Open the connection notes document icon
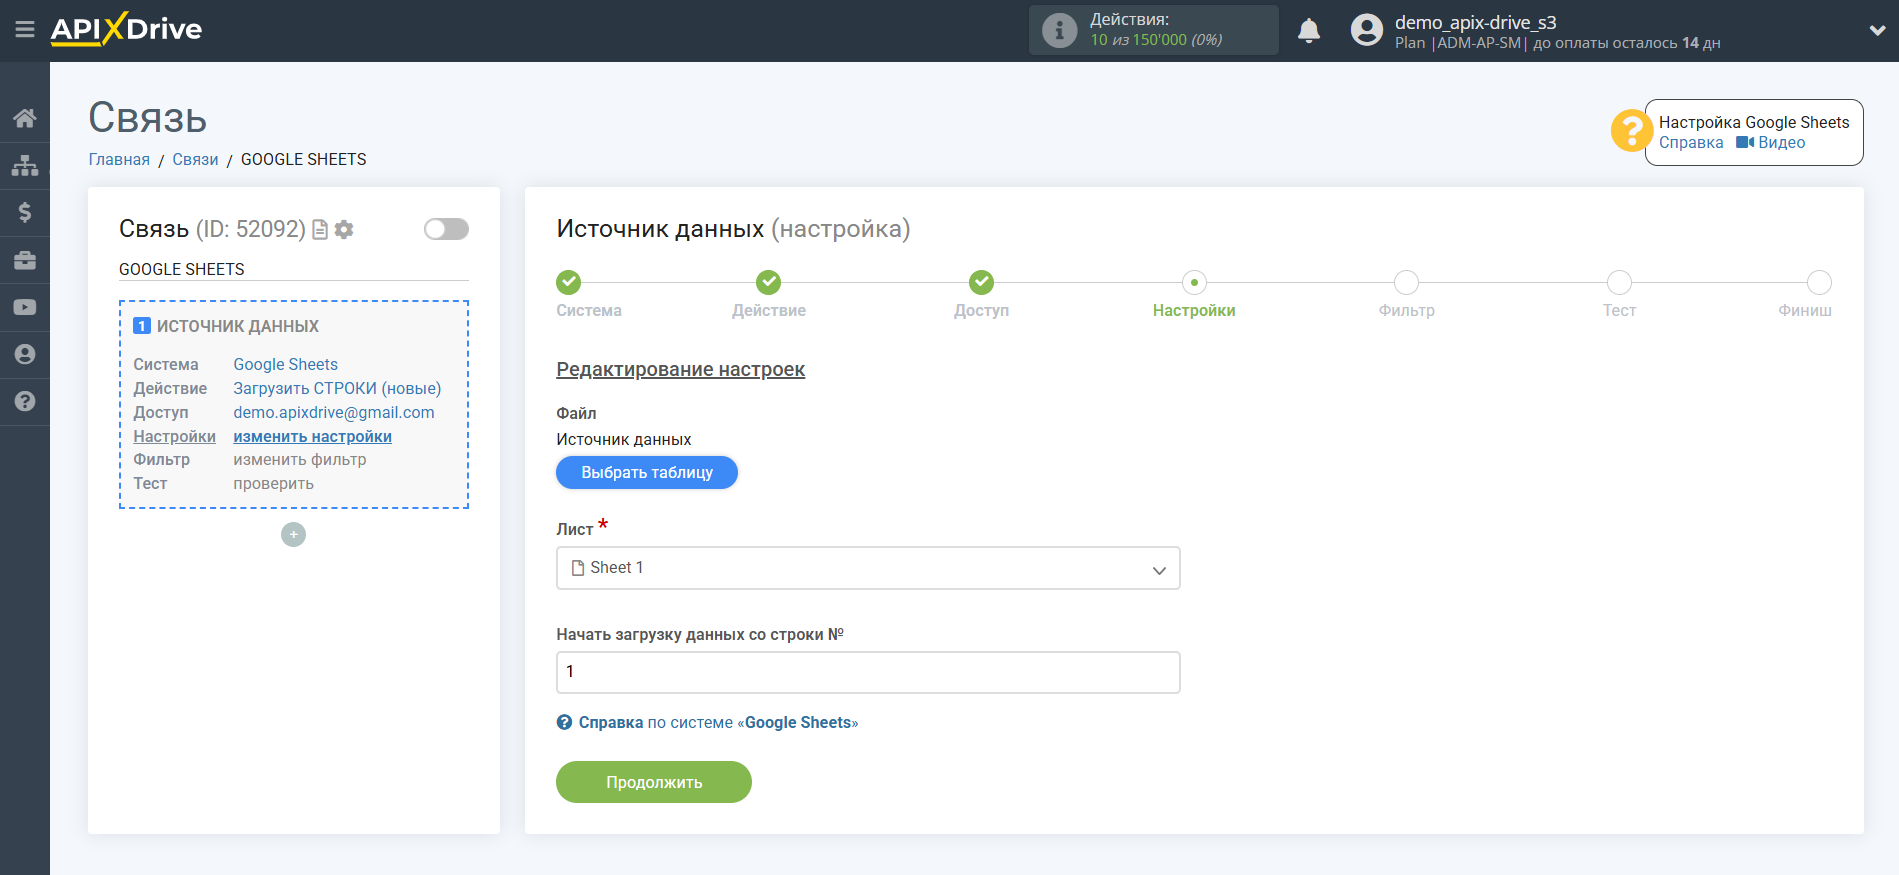 (320, 230)
